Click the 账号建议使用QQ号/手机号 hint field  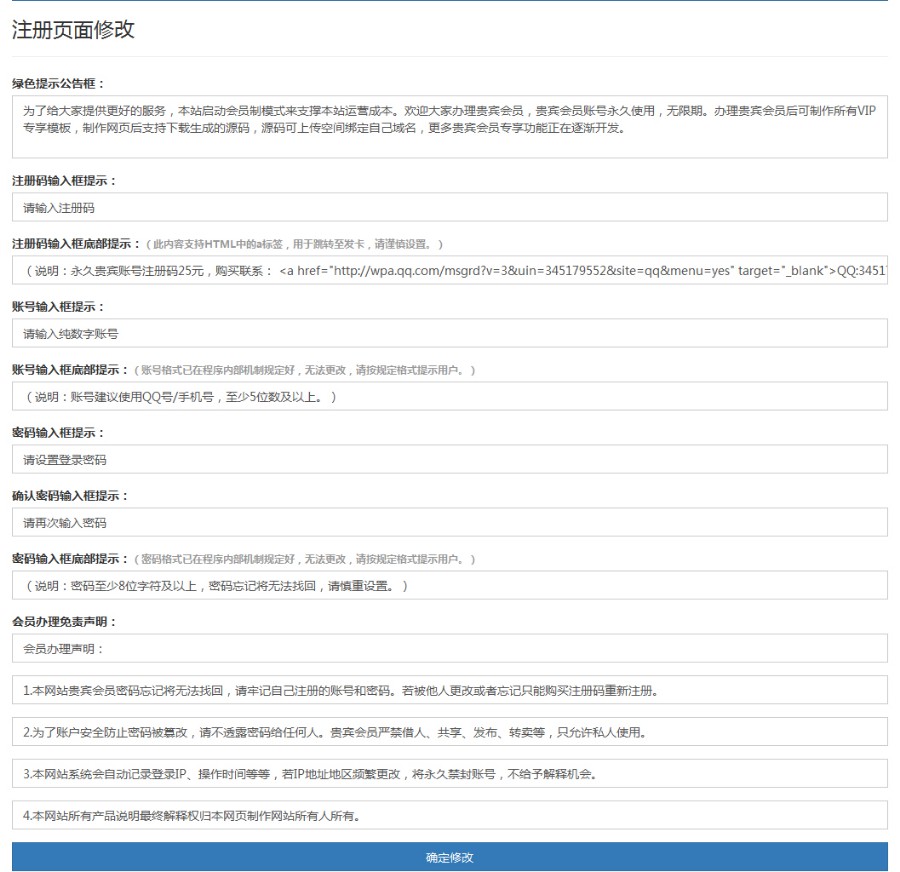pos(449,397)
